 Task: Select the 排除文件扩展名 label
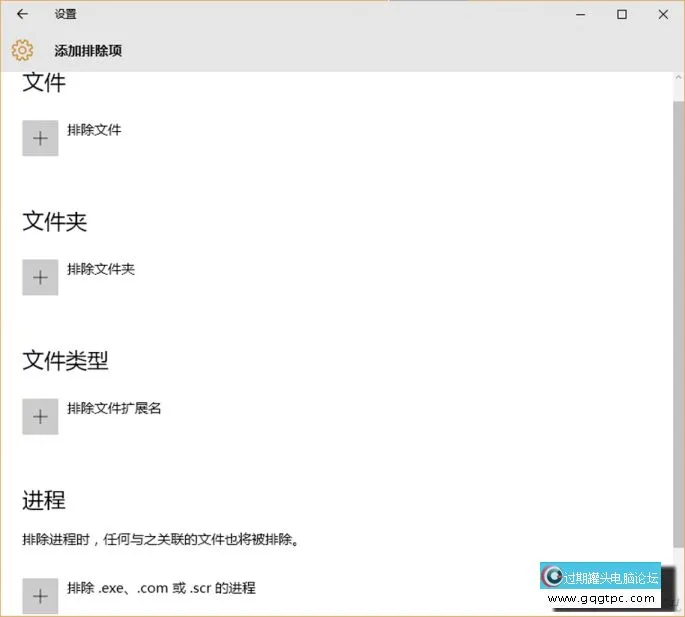tap(114, 408)
